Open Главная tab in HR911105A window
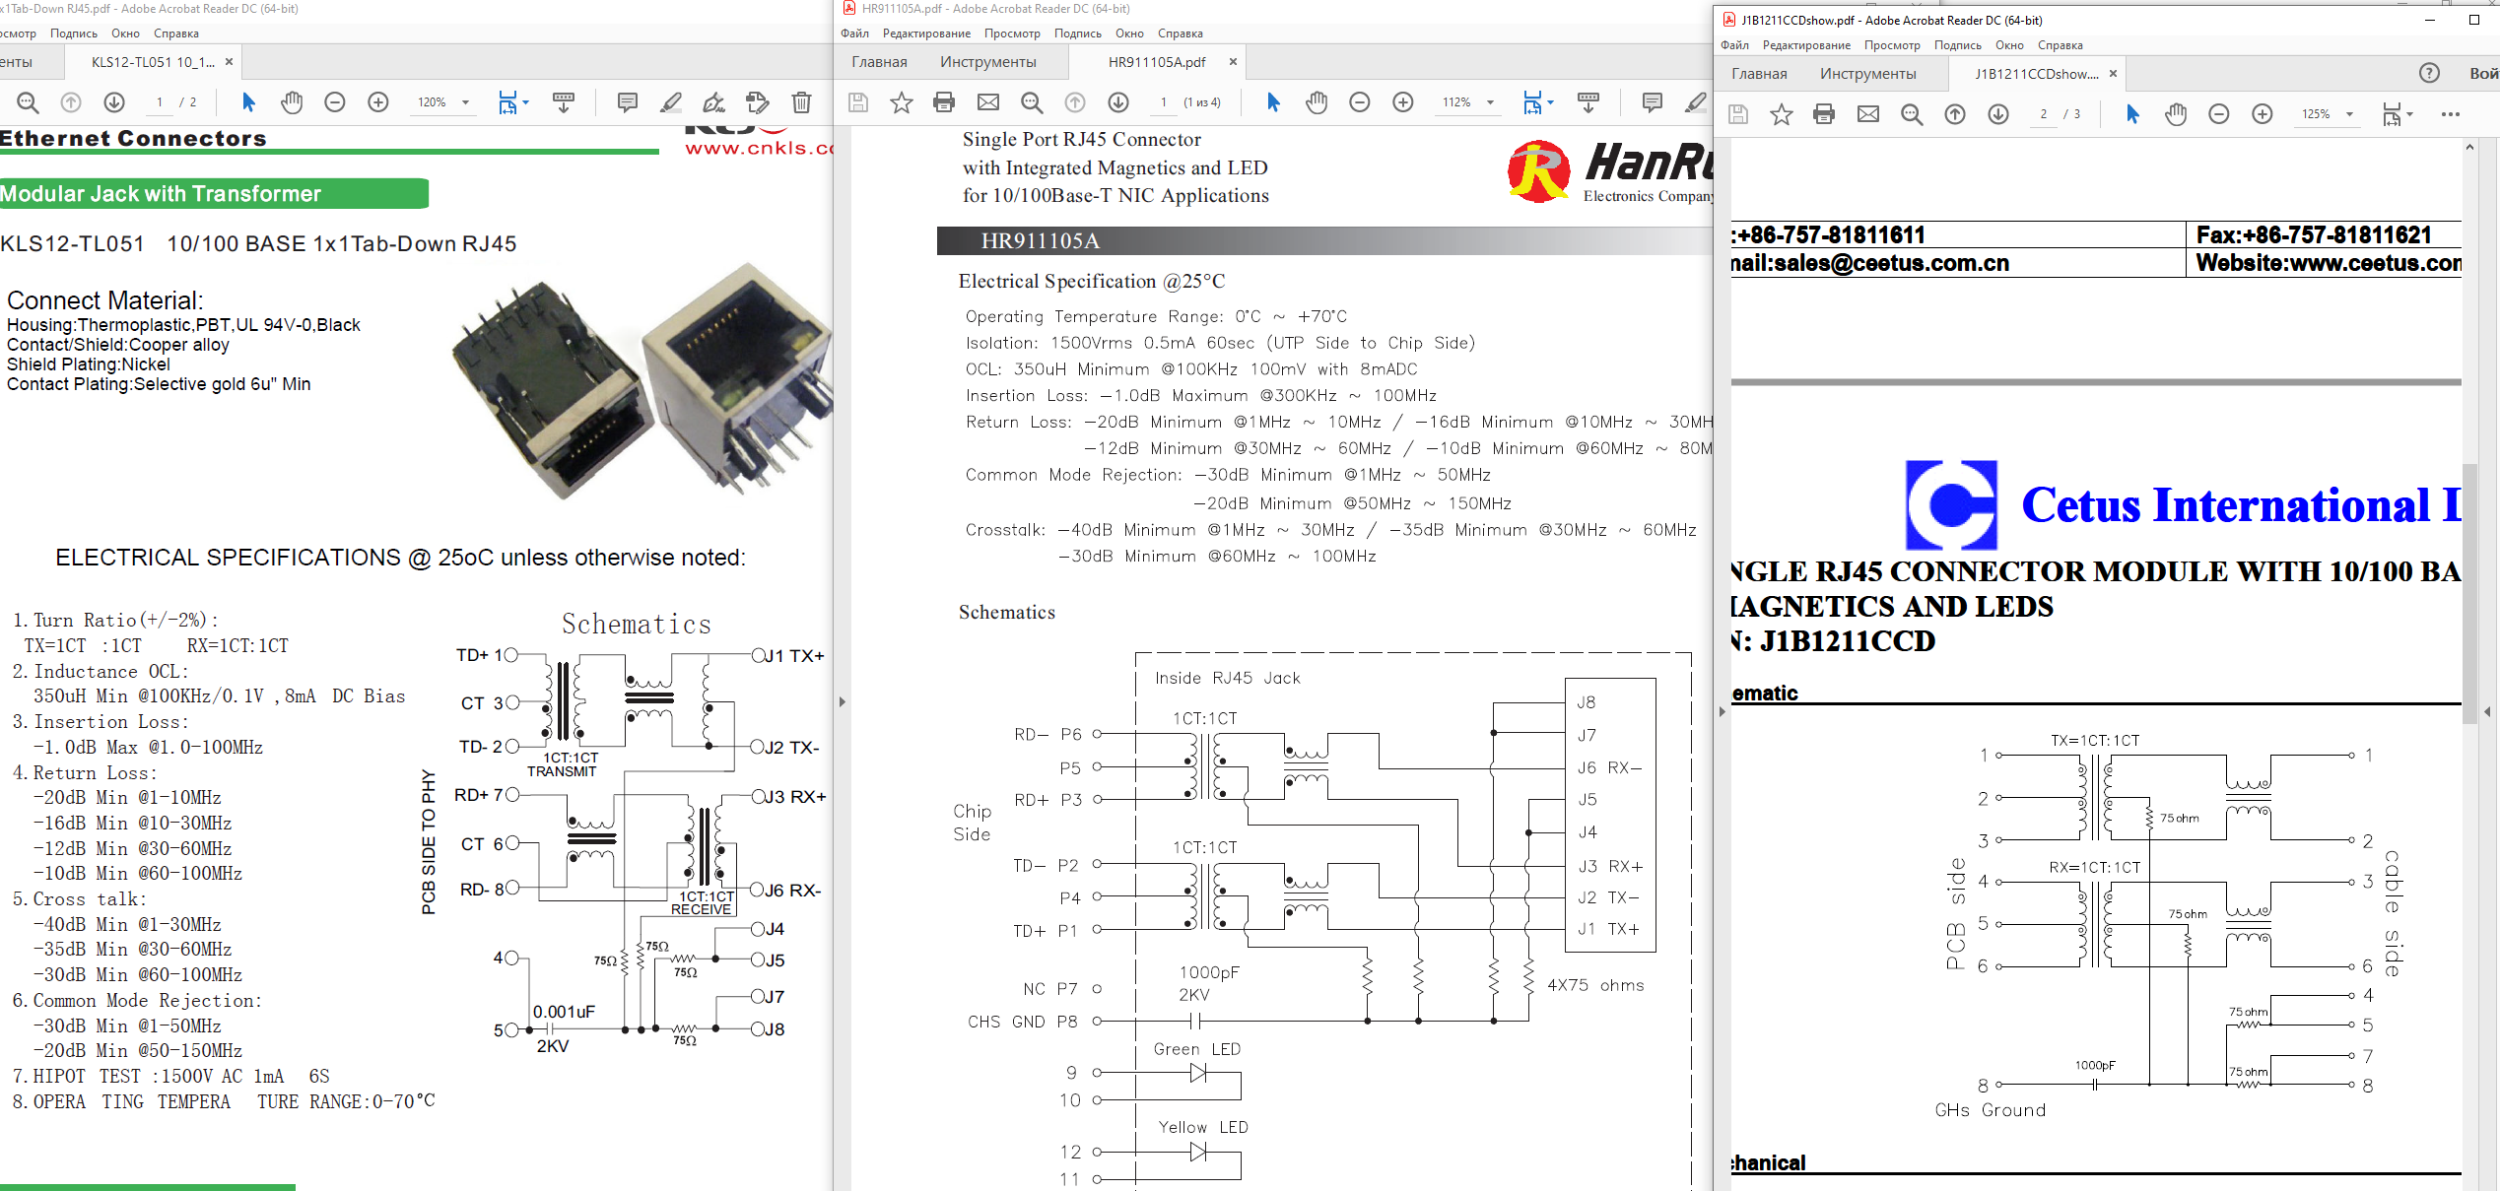 pos(879,62)
